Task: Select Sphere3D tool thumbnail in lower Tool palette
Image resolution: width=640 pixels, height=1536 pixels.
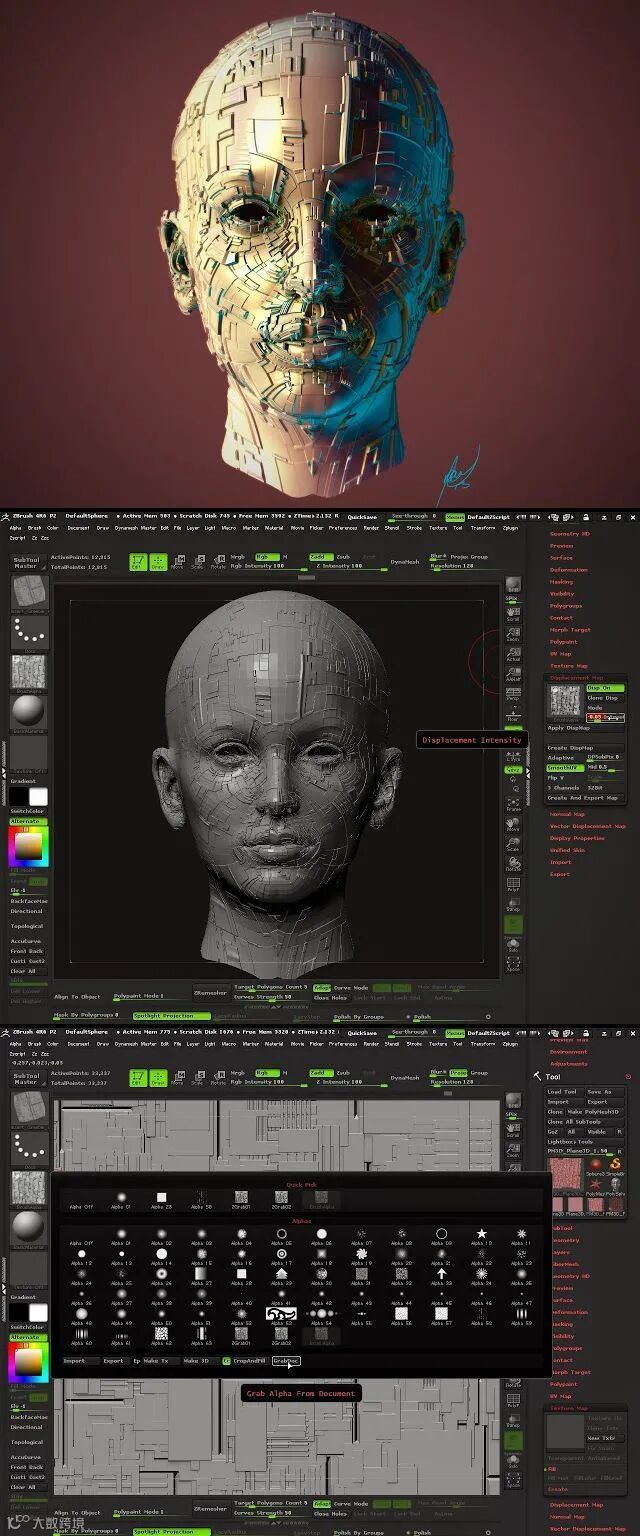Action: [x=595, y=1165]
